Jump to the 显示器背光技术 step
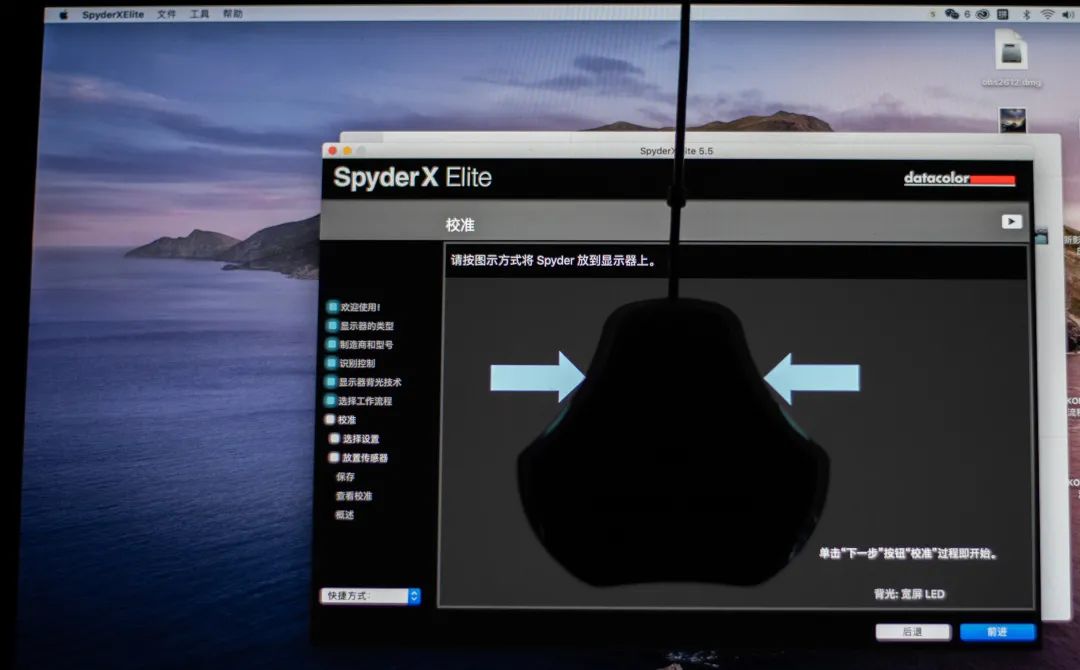The height and width of the screenshot is (670, 1080). [369, 382]
